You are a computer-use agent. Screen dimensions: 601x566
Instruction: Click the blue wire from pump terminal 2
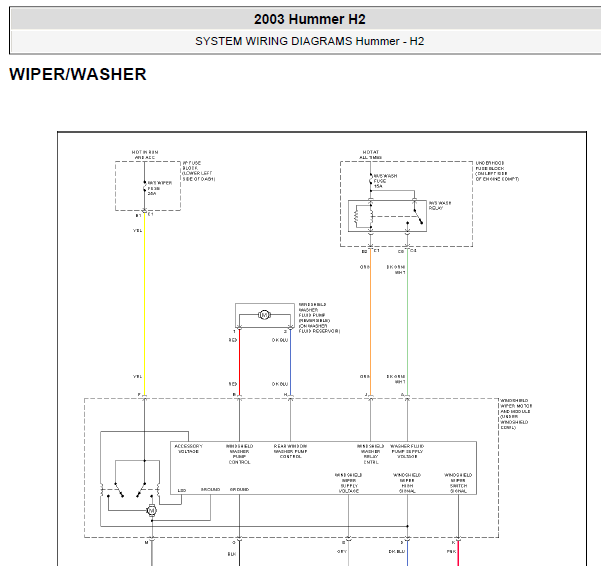tap(291, 363)
